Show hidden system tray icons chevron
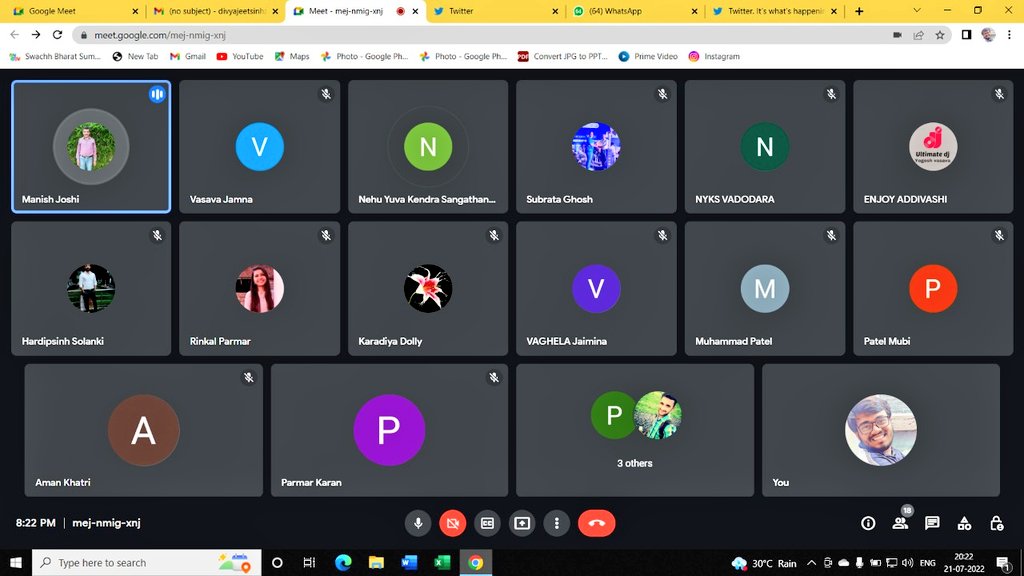This screenshot has width=1024, height=576. (811, 563)
